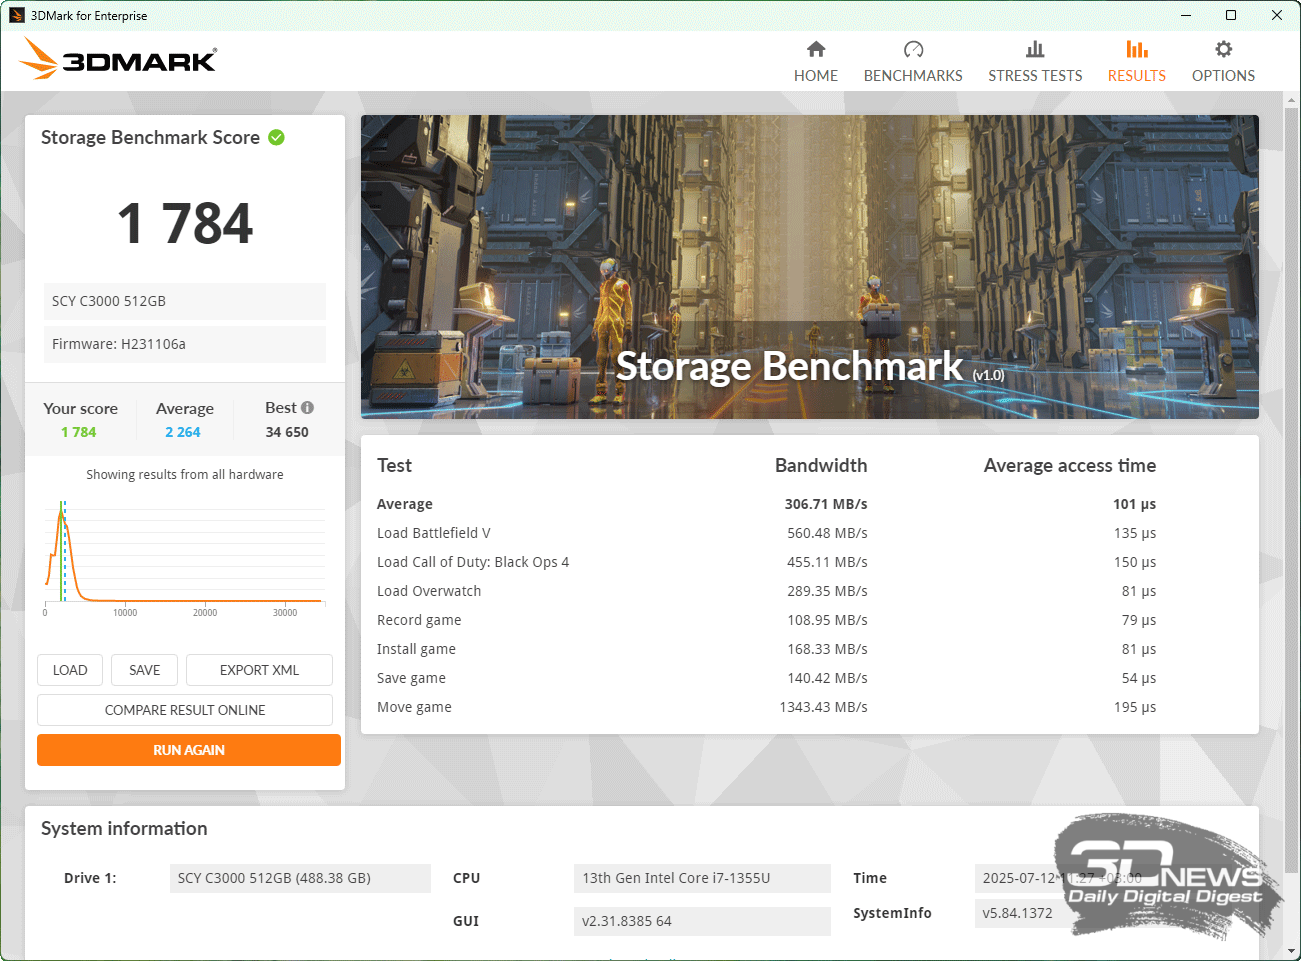Click the info icon next to Best
The width and height of the screenshot is (1301, 961).
(x=307, y=407)
